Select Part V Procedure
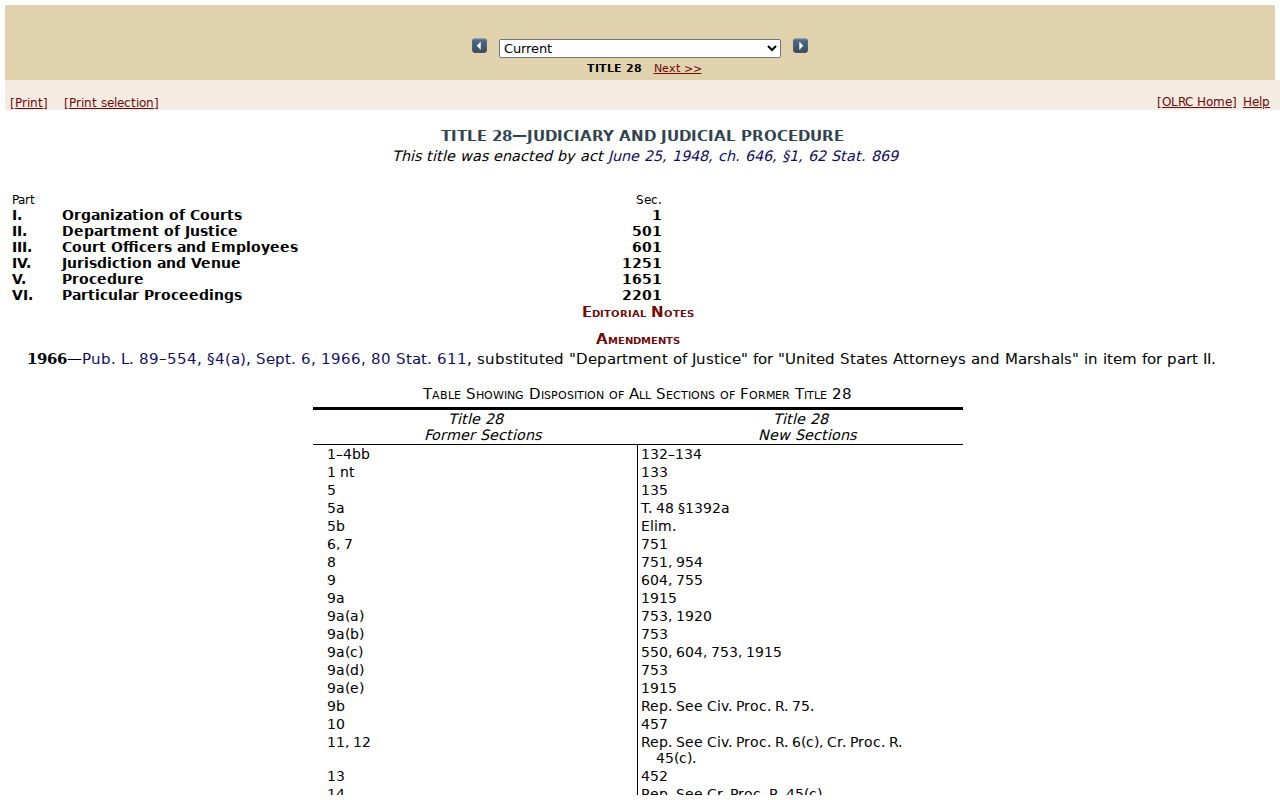The height and width of the screenshot is (800, 1280). click(102, 279)
